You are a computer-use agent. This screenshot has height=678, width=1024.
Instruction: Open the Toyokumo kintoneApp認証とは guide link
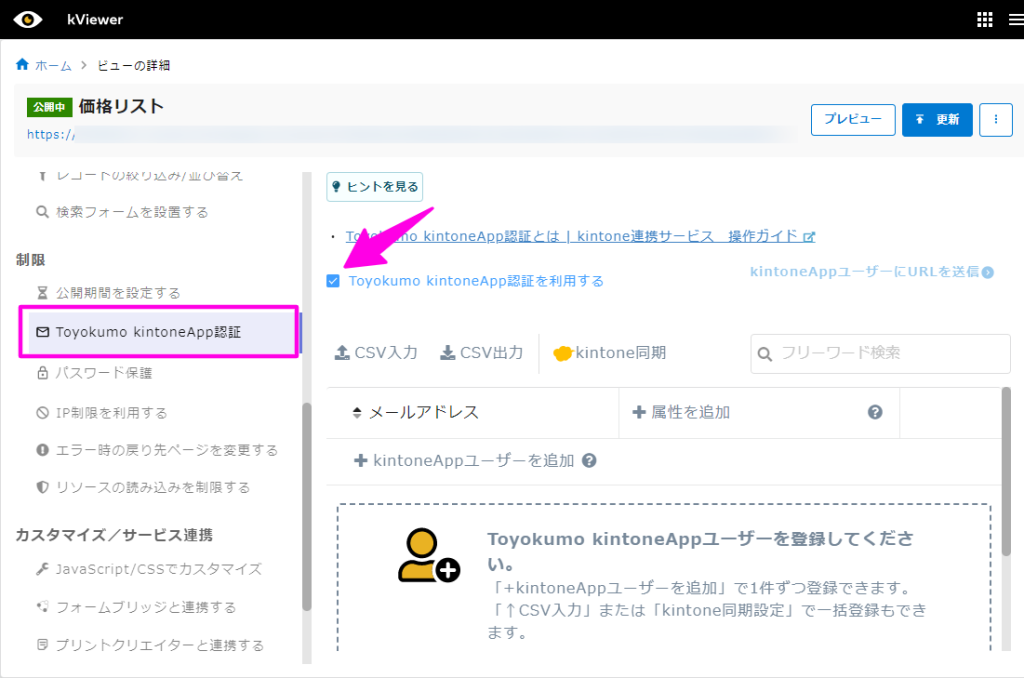(581, 236)
